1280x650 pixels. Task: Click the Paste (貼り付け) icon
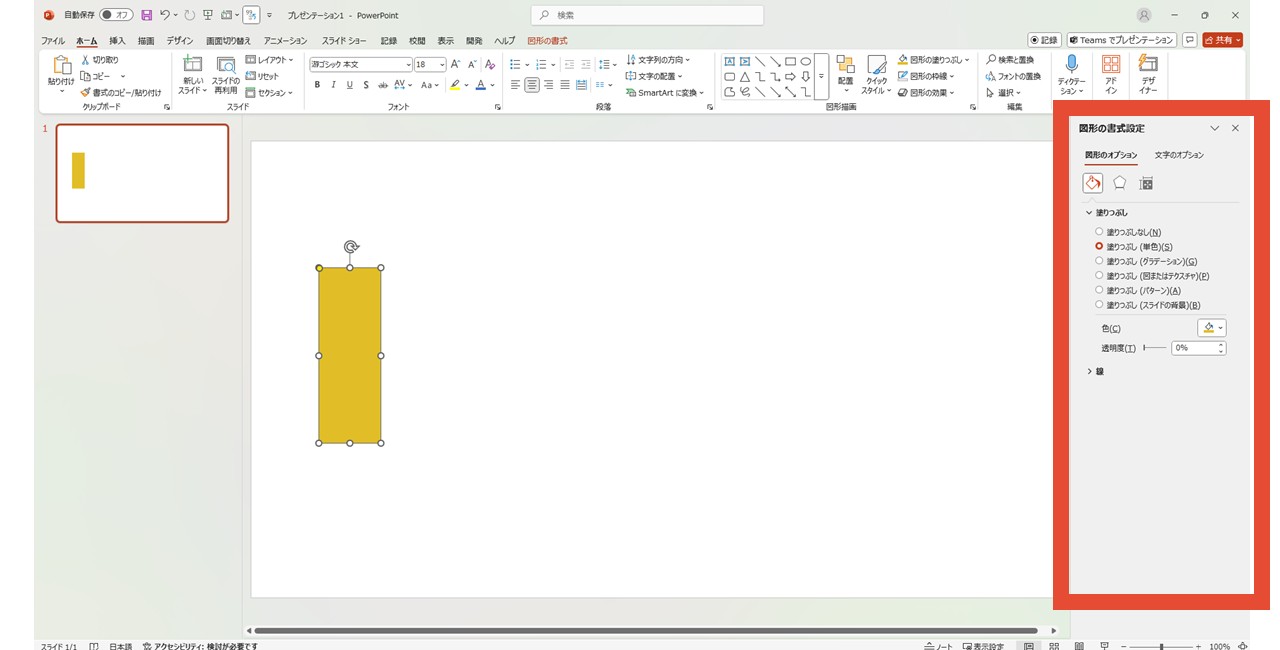[61, 65]
